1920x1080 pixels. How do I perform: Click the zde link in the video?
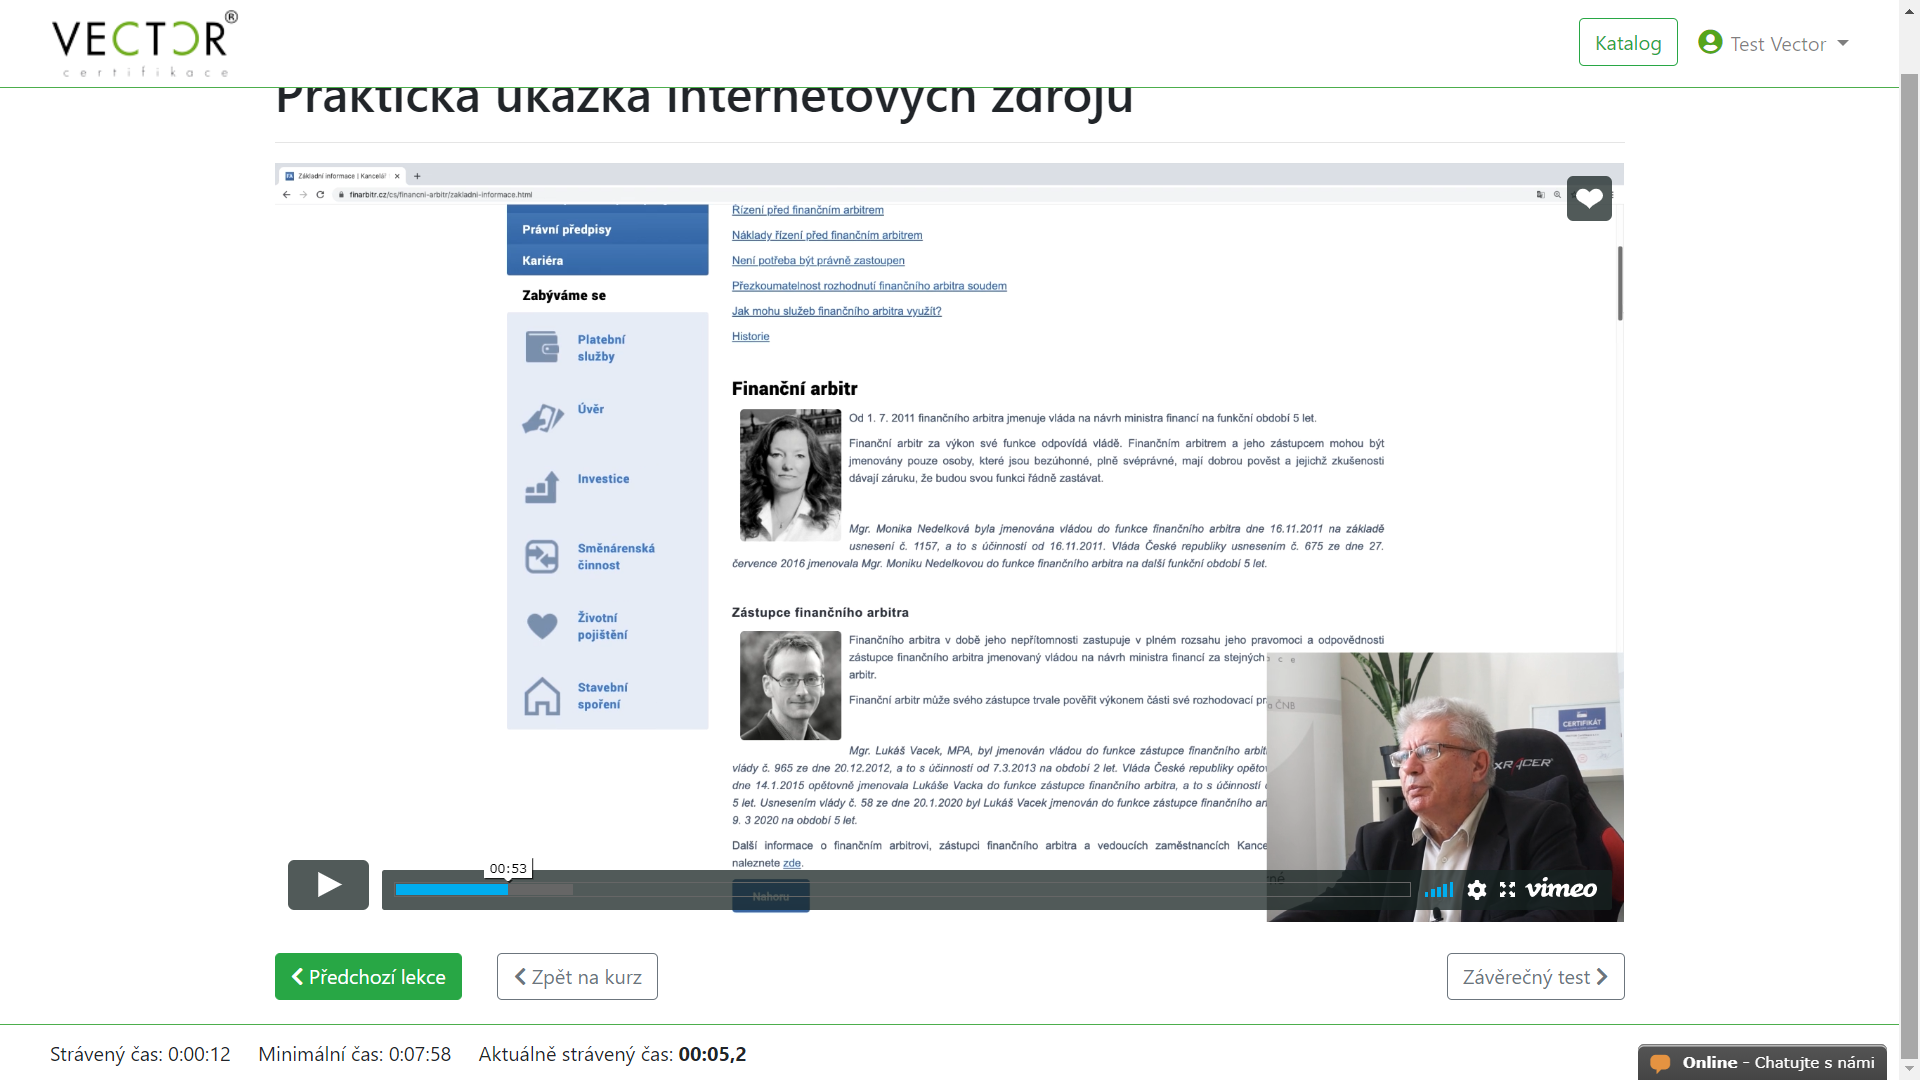point(792,863)
